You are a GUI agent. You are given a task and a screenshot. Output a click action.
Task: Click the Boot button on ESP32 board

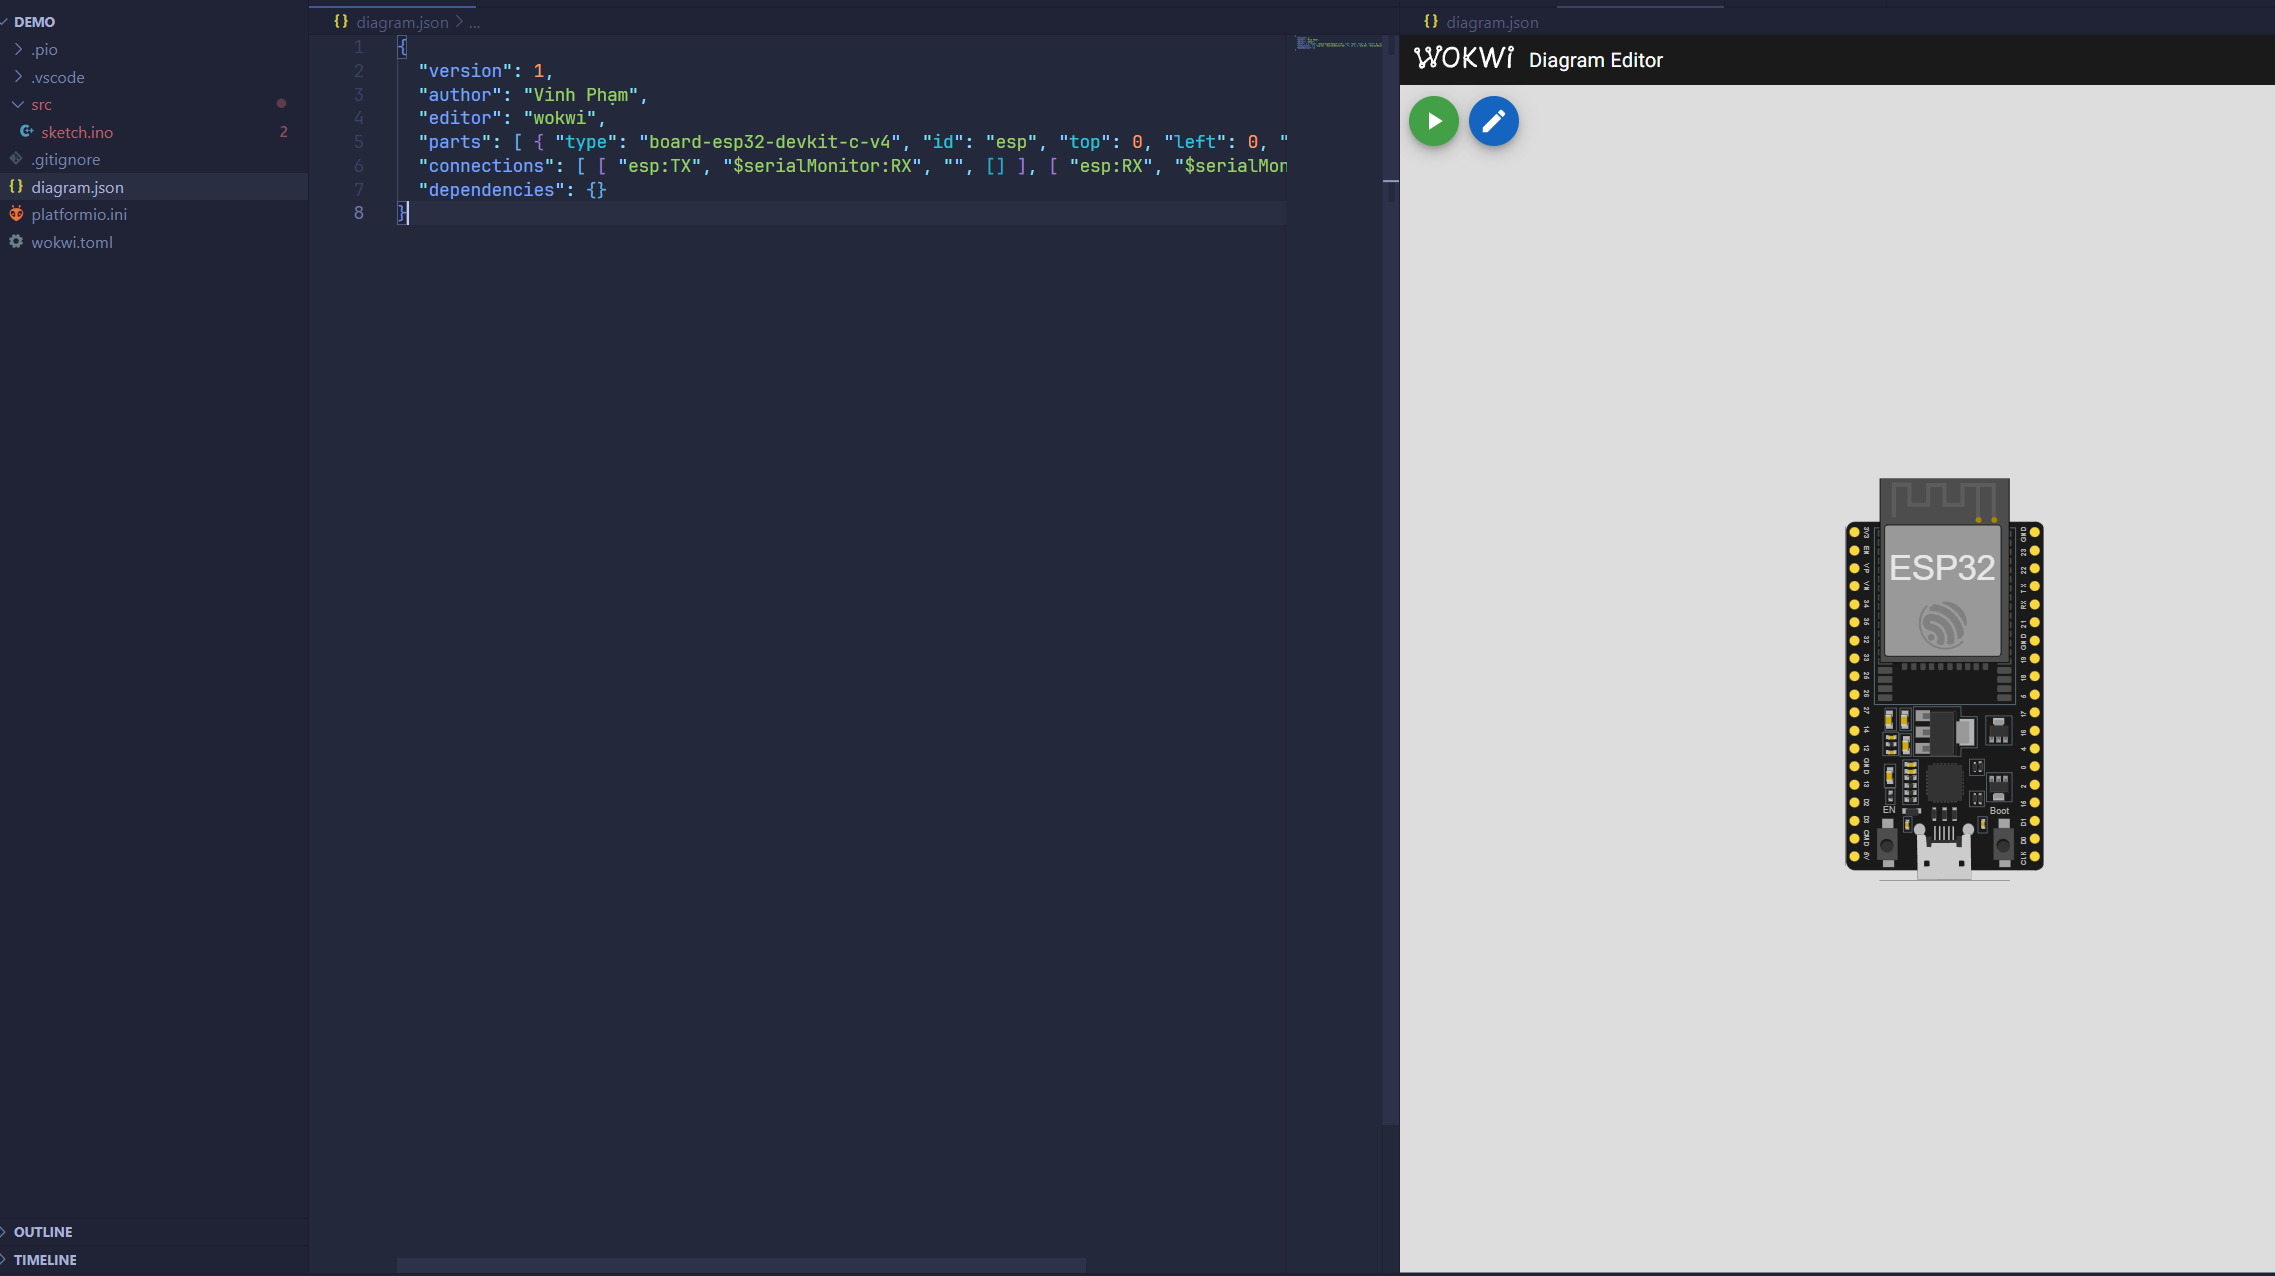2003,845
